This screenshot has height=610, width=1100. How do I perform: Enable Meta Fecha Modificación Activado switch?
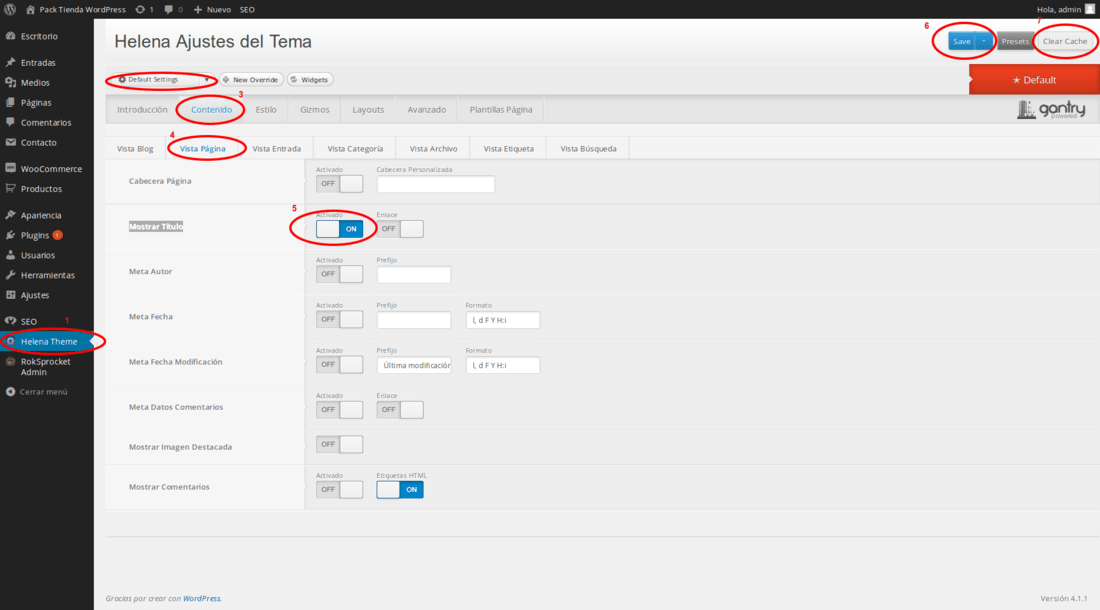point(340,365)
